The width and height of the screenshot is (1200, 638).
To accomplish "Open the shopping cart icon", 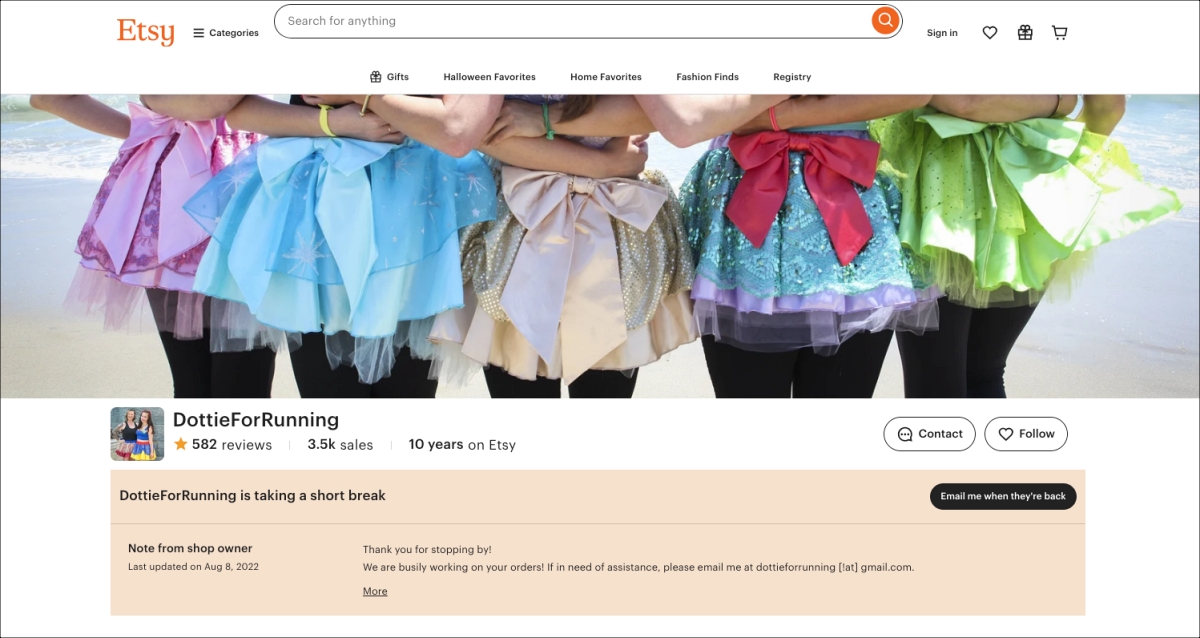I will coord(1060,33).
